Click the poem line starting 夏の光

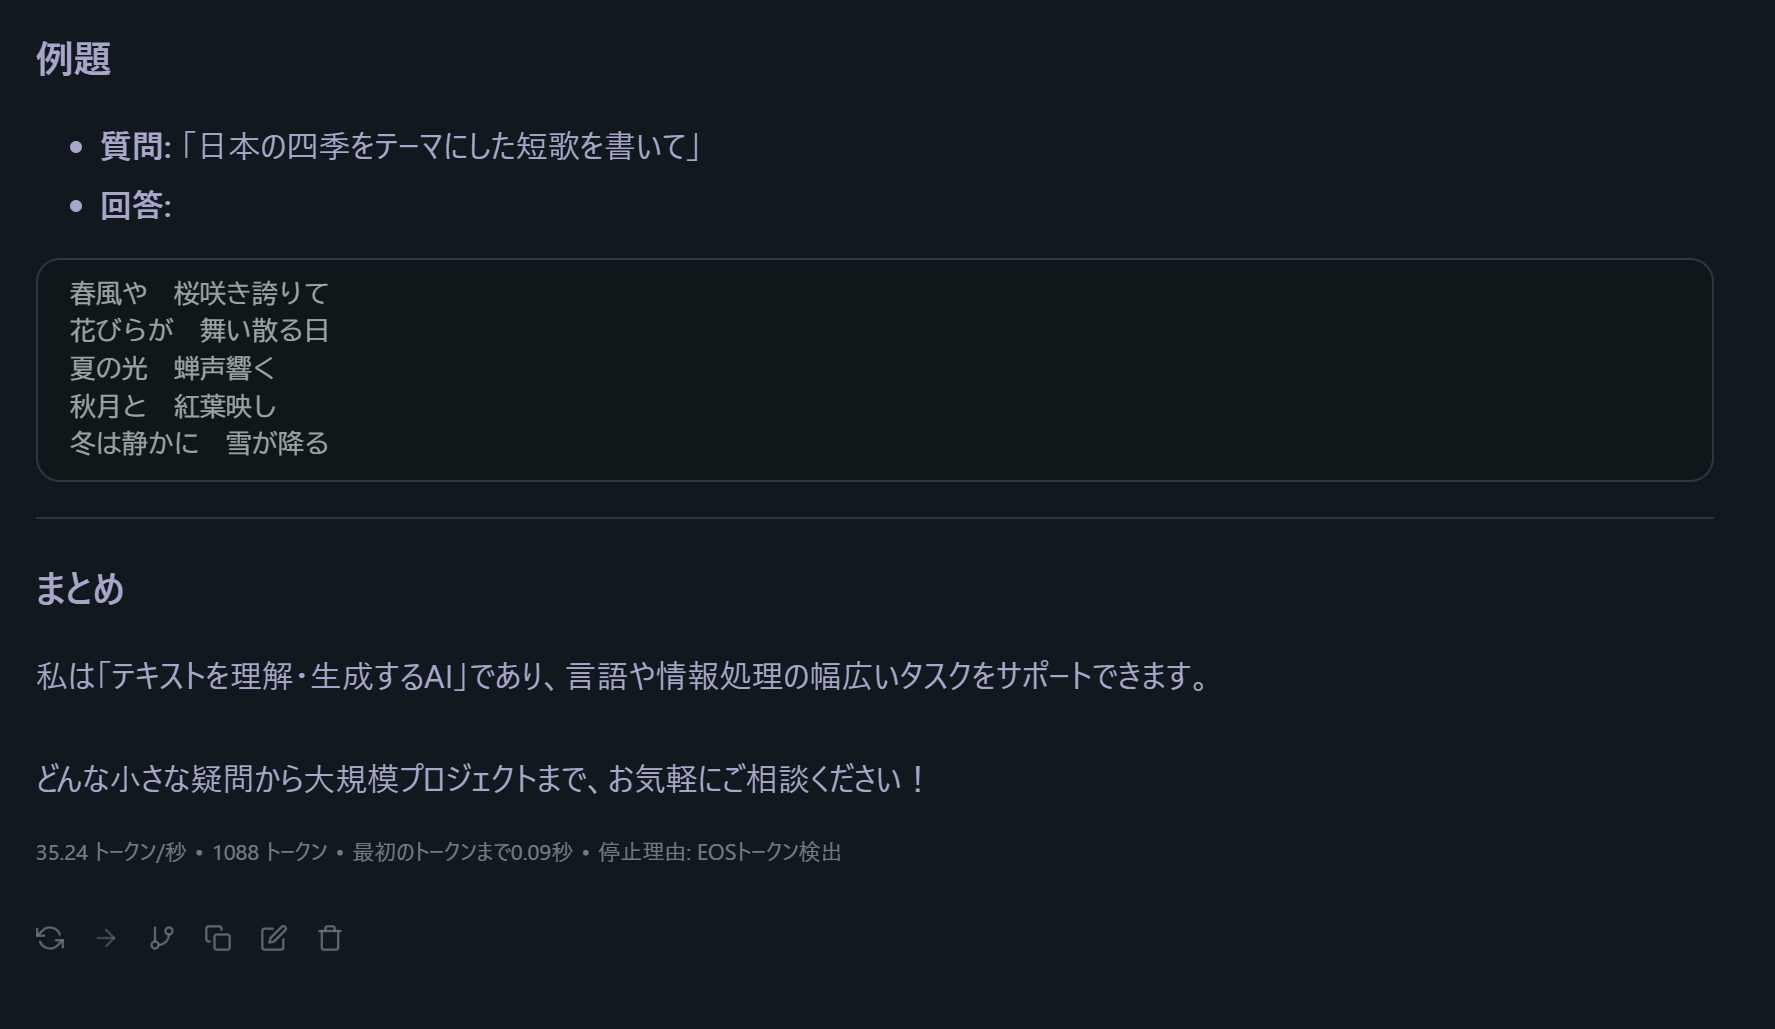[172, 368]
